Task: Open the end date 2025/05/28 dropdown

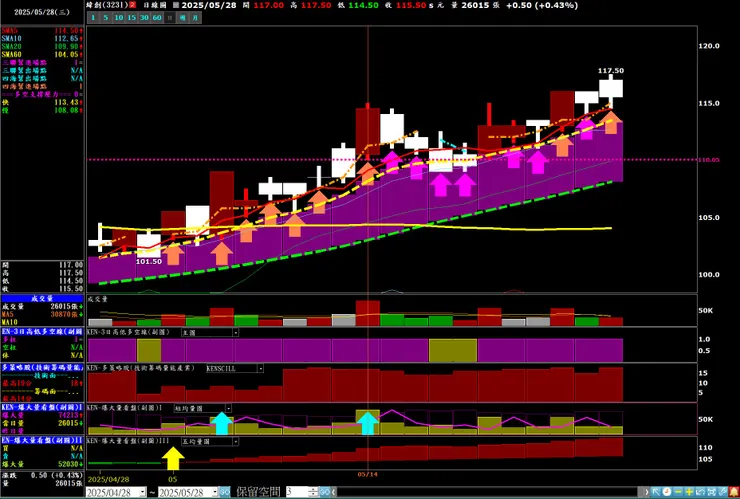Action: pos(214,492)
